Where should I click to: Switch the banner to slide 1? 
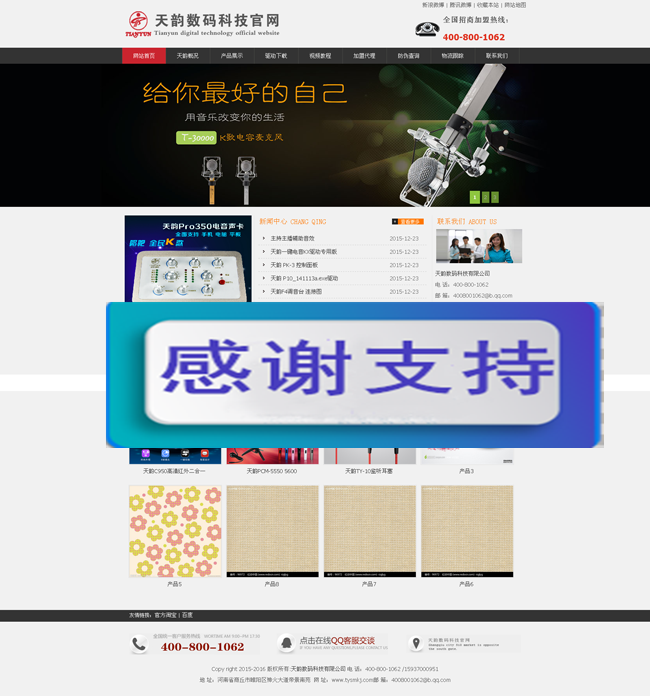[475, 197]
